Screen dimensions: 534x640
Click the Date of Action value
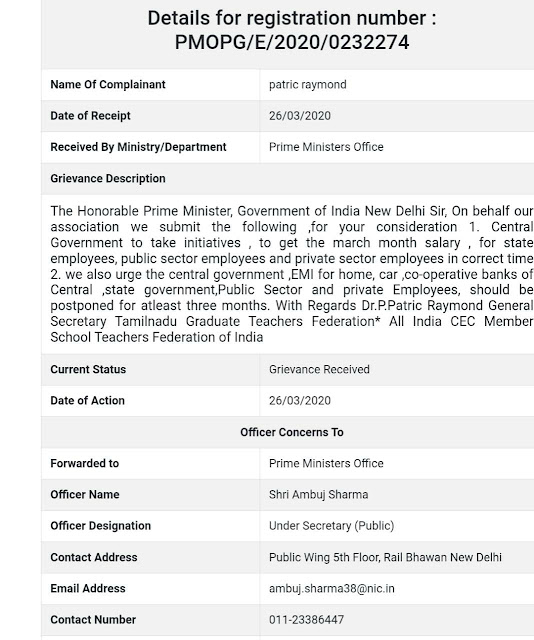(300, 400)
